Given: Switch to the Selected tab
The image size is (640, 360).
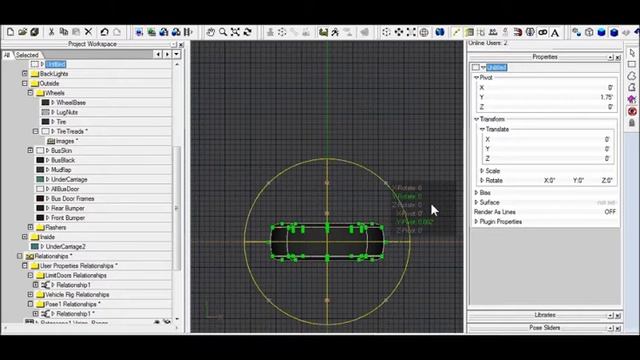Looking at the screenshot, I should point(27,55).
